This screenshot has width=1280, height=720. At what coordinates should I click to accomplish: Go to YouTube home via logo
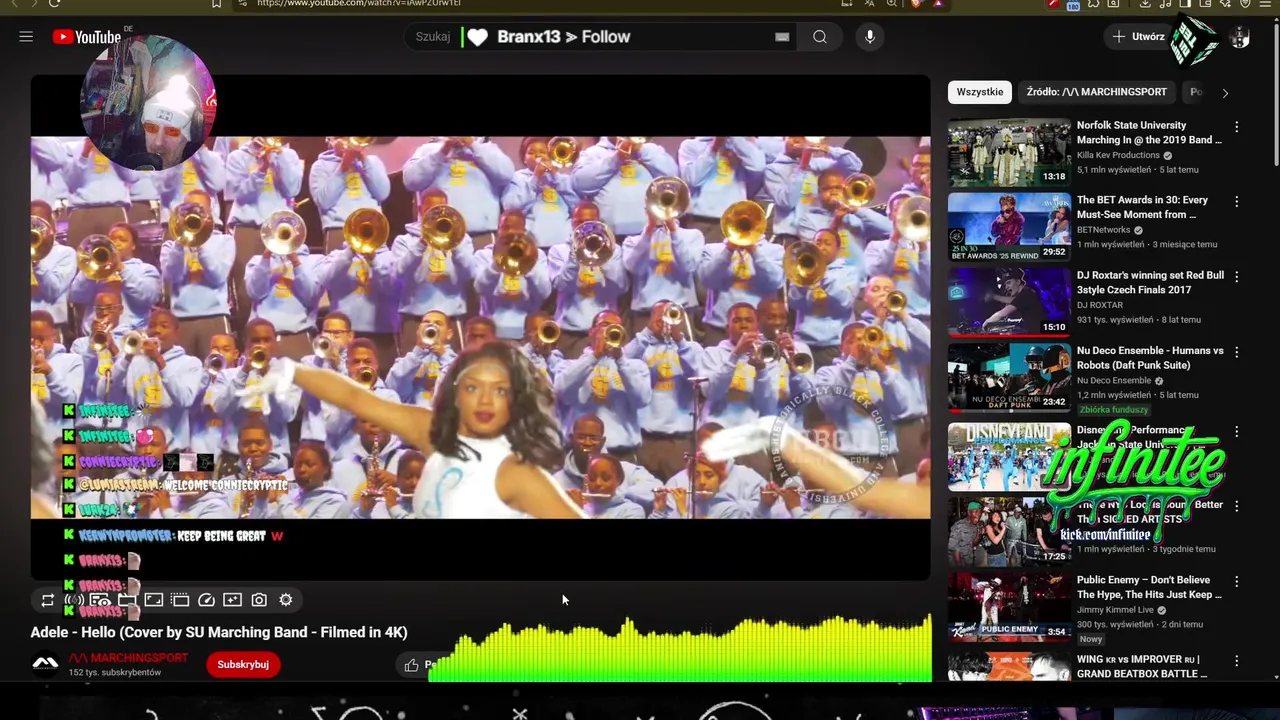tap(86, 37)
